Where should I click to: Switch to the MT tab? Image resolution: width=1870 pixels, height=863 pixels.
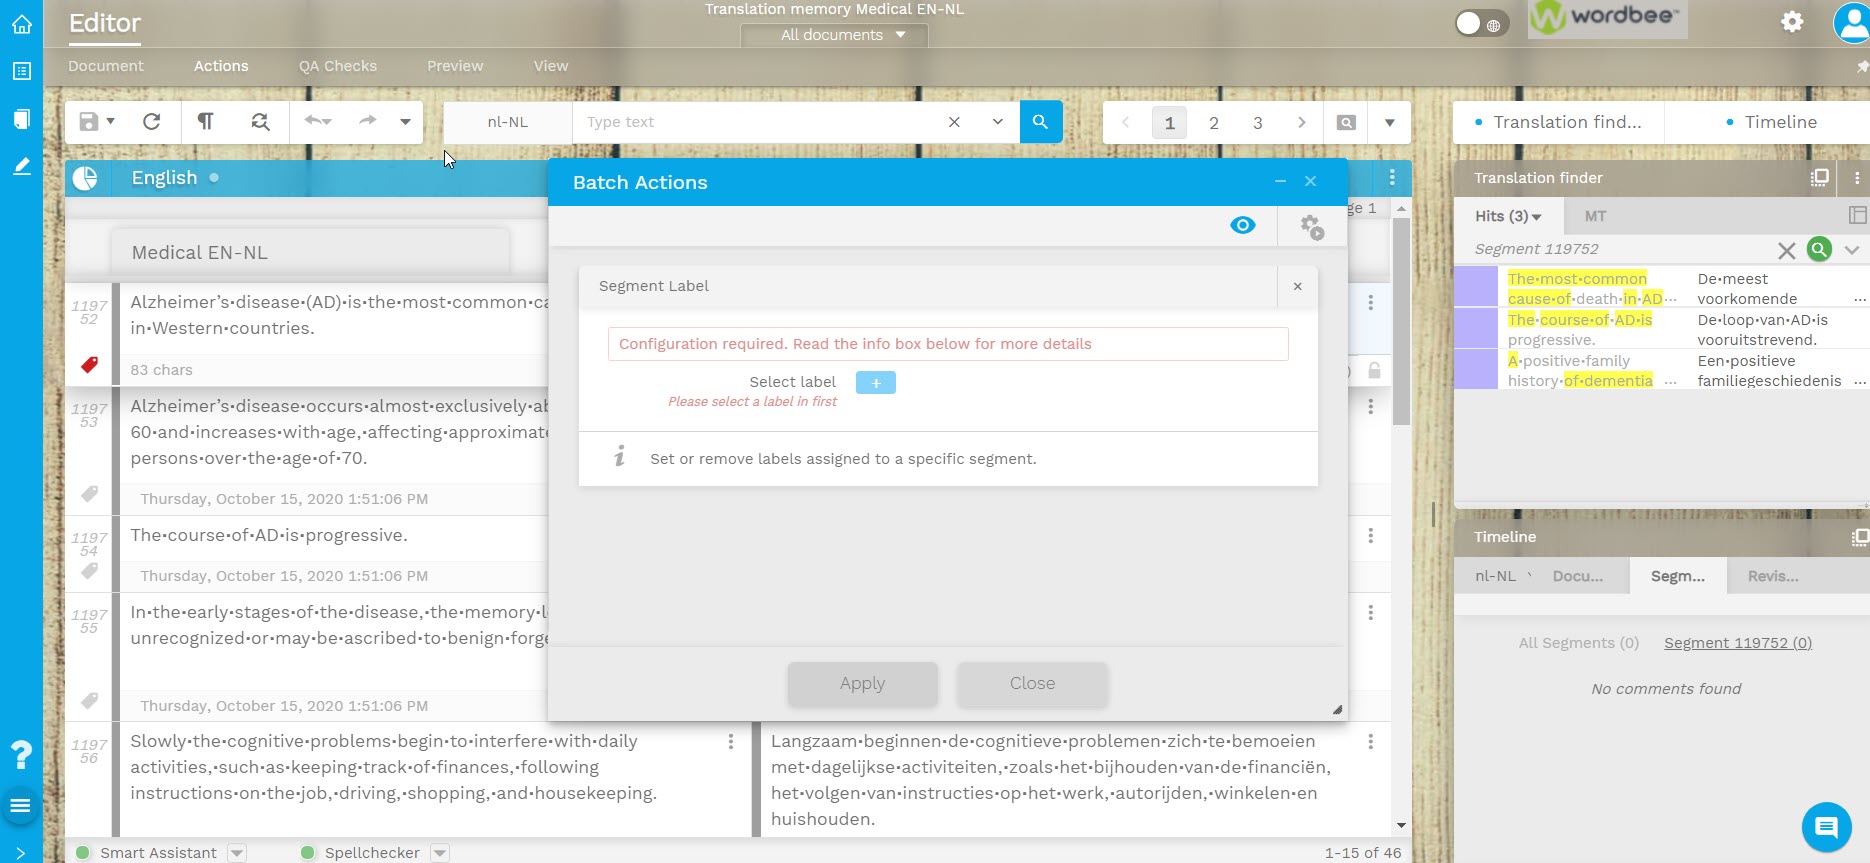(x=1595, y=216)
